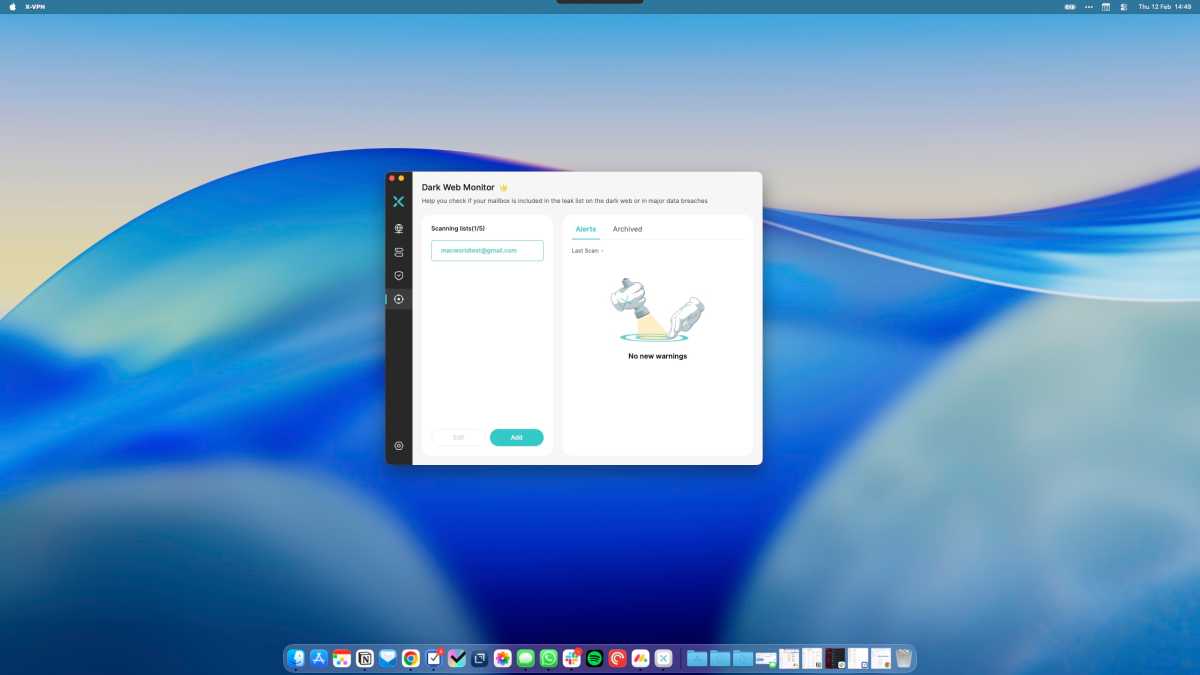Select the macworldtest@gmail.com email field

pos(486,250)
